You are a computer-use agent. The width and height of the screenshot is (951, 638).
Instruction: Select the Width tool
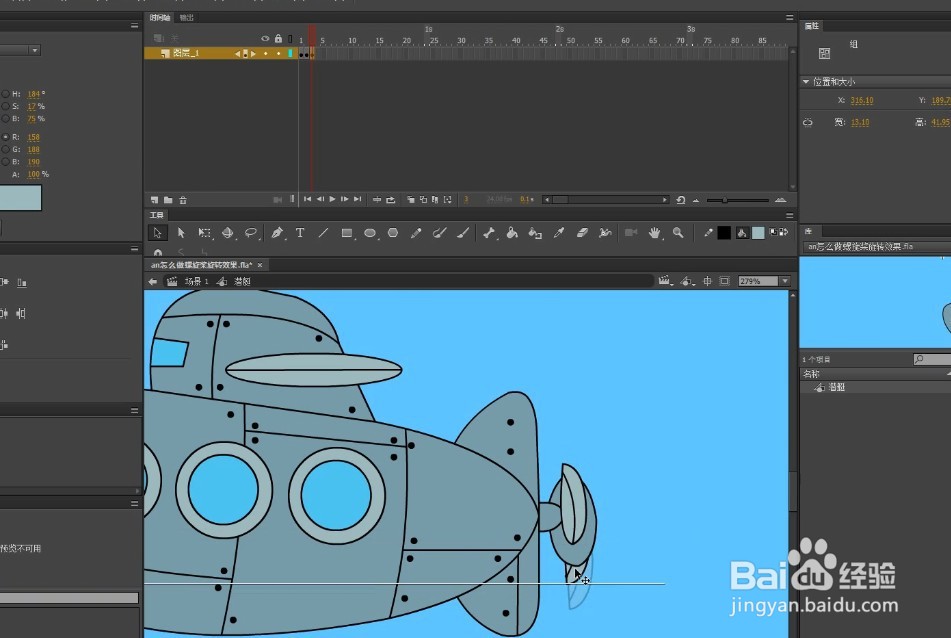click(x=605, y=233)
